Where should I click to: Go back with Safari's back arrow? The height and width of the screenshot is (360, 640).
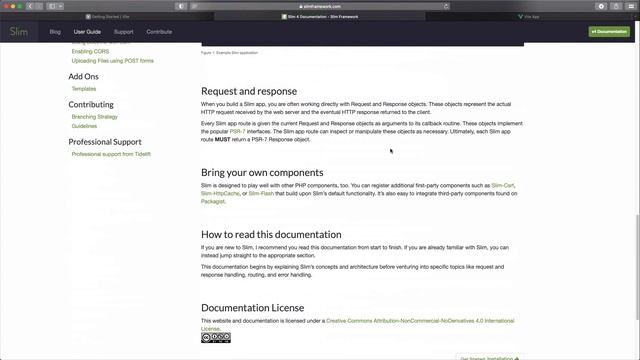[30, 6]
